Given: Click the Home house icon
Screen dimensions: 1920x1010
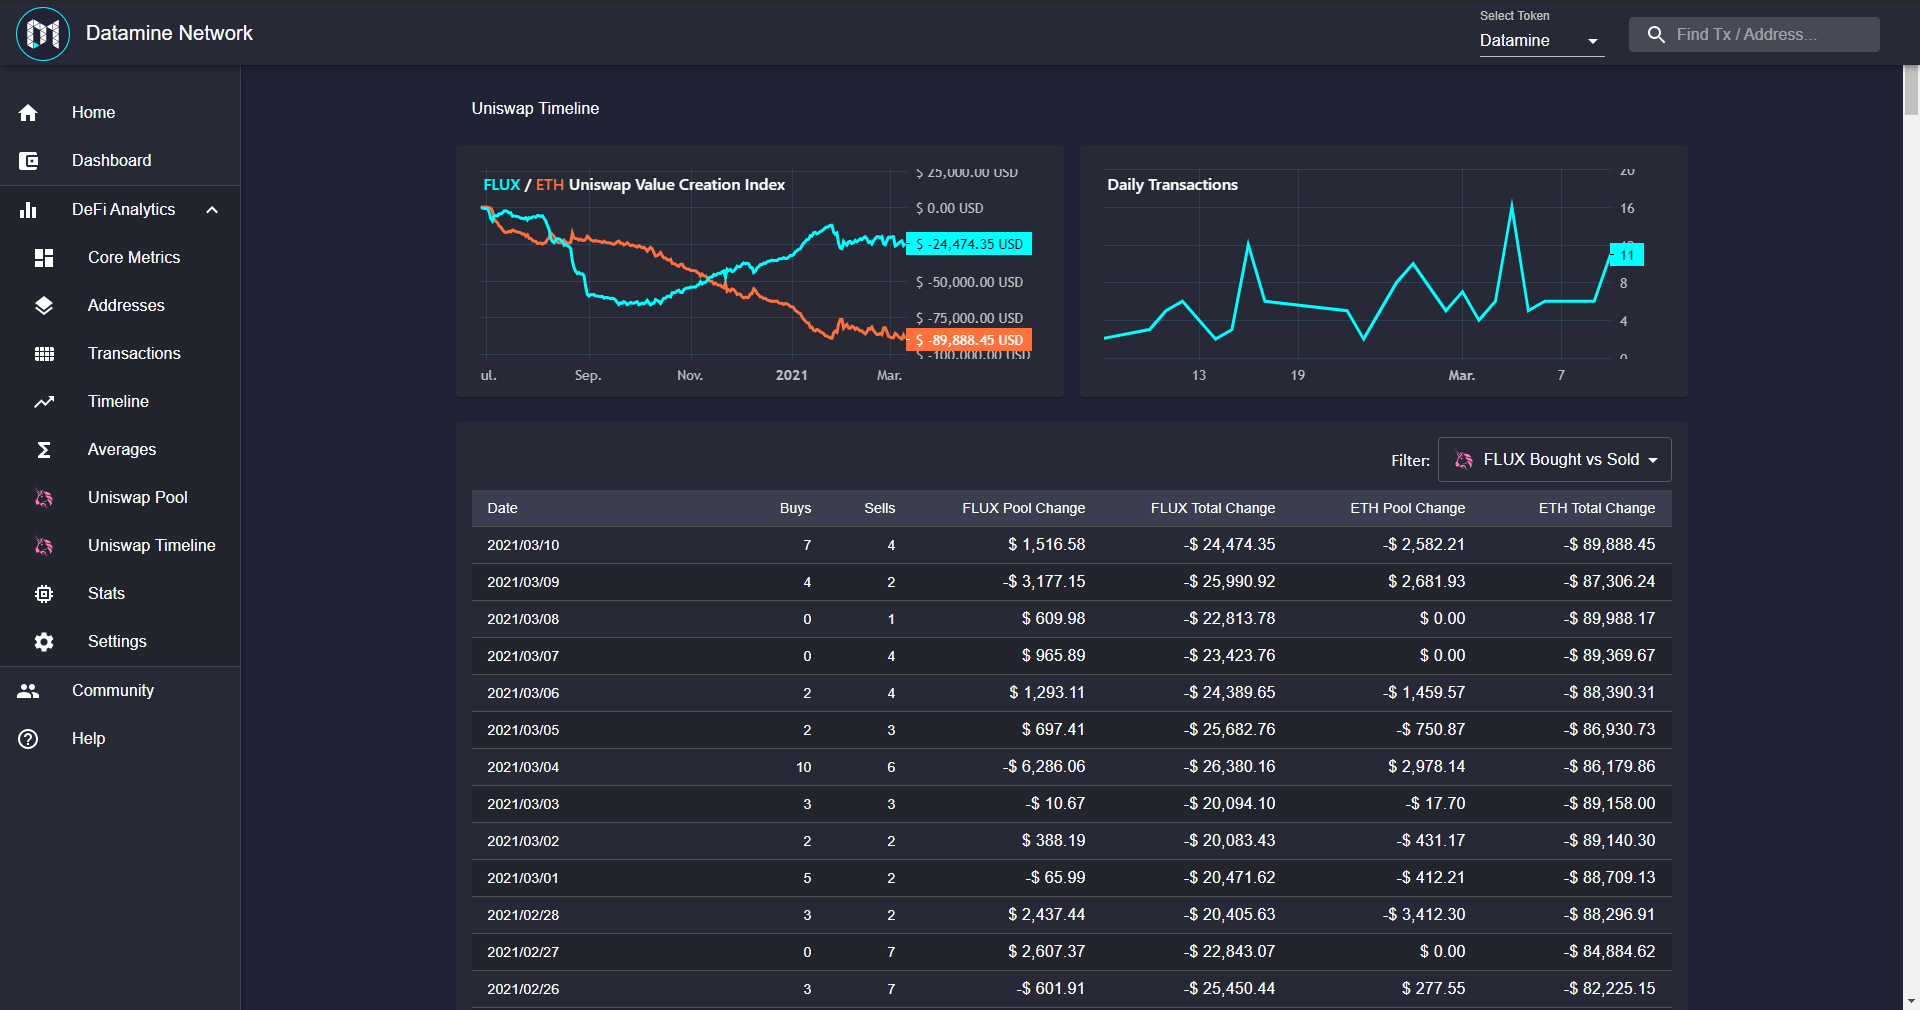Looking at the screenshot, I should click(x=28, y=113).
